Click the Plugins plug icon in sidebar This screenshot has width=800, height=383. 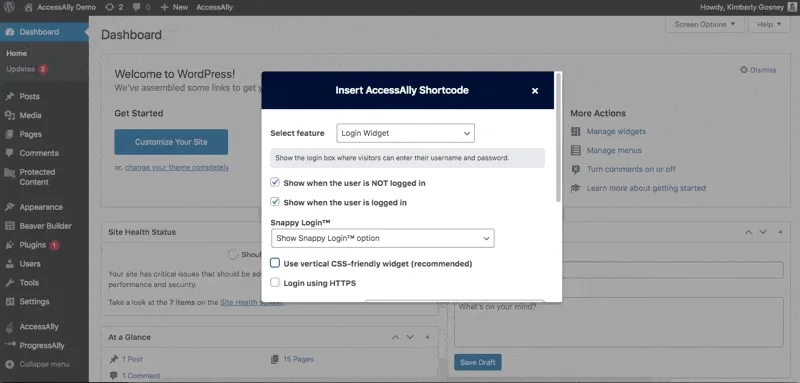coord(9,245)
